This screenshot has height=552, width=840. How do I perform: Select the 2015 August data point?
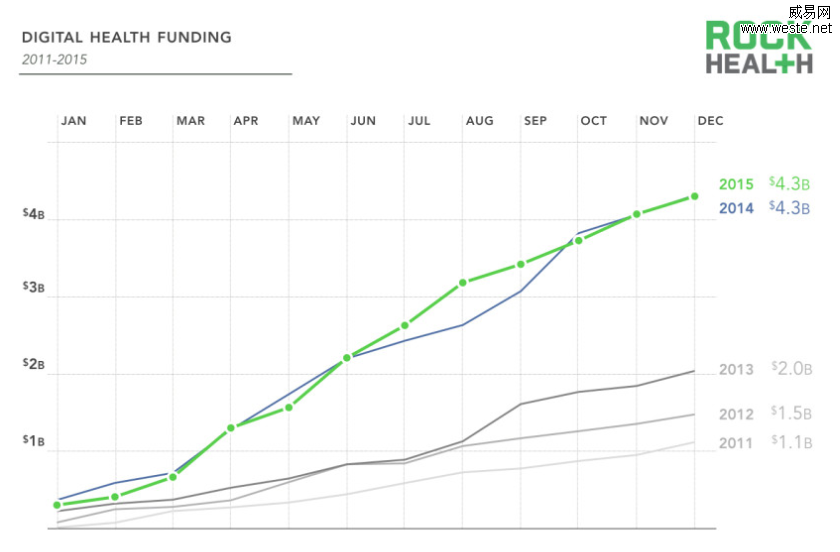pyautogui.click(x=463, y=283)
